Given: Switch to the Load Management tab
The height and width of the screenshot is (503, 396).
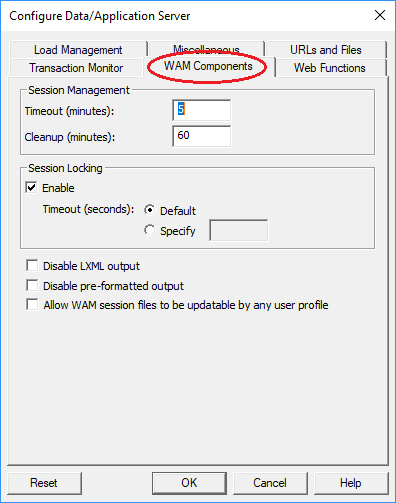Looking at the screenshot, I should click(78, 50).
